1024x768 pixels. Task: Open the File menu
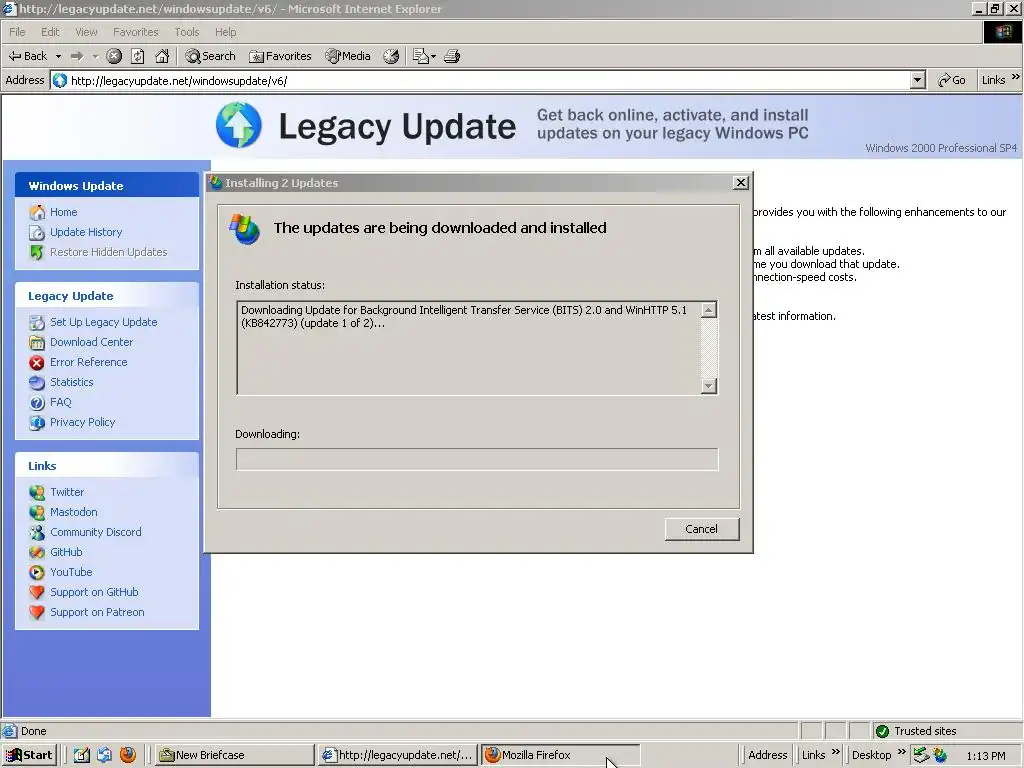pos(17,32)
